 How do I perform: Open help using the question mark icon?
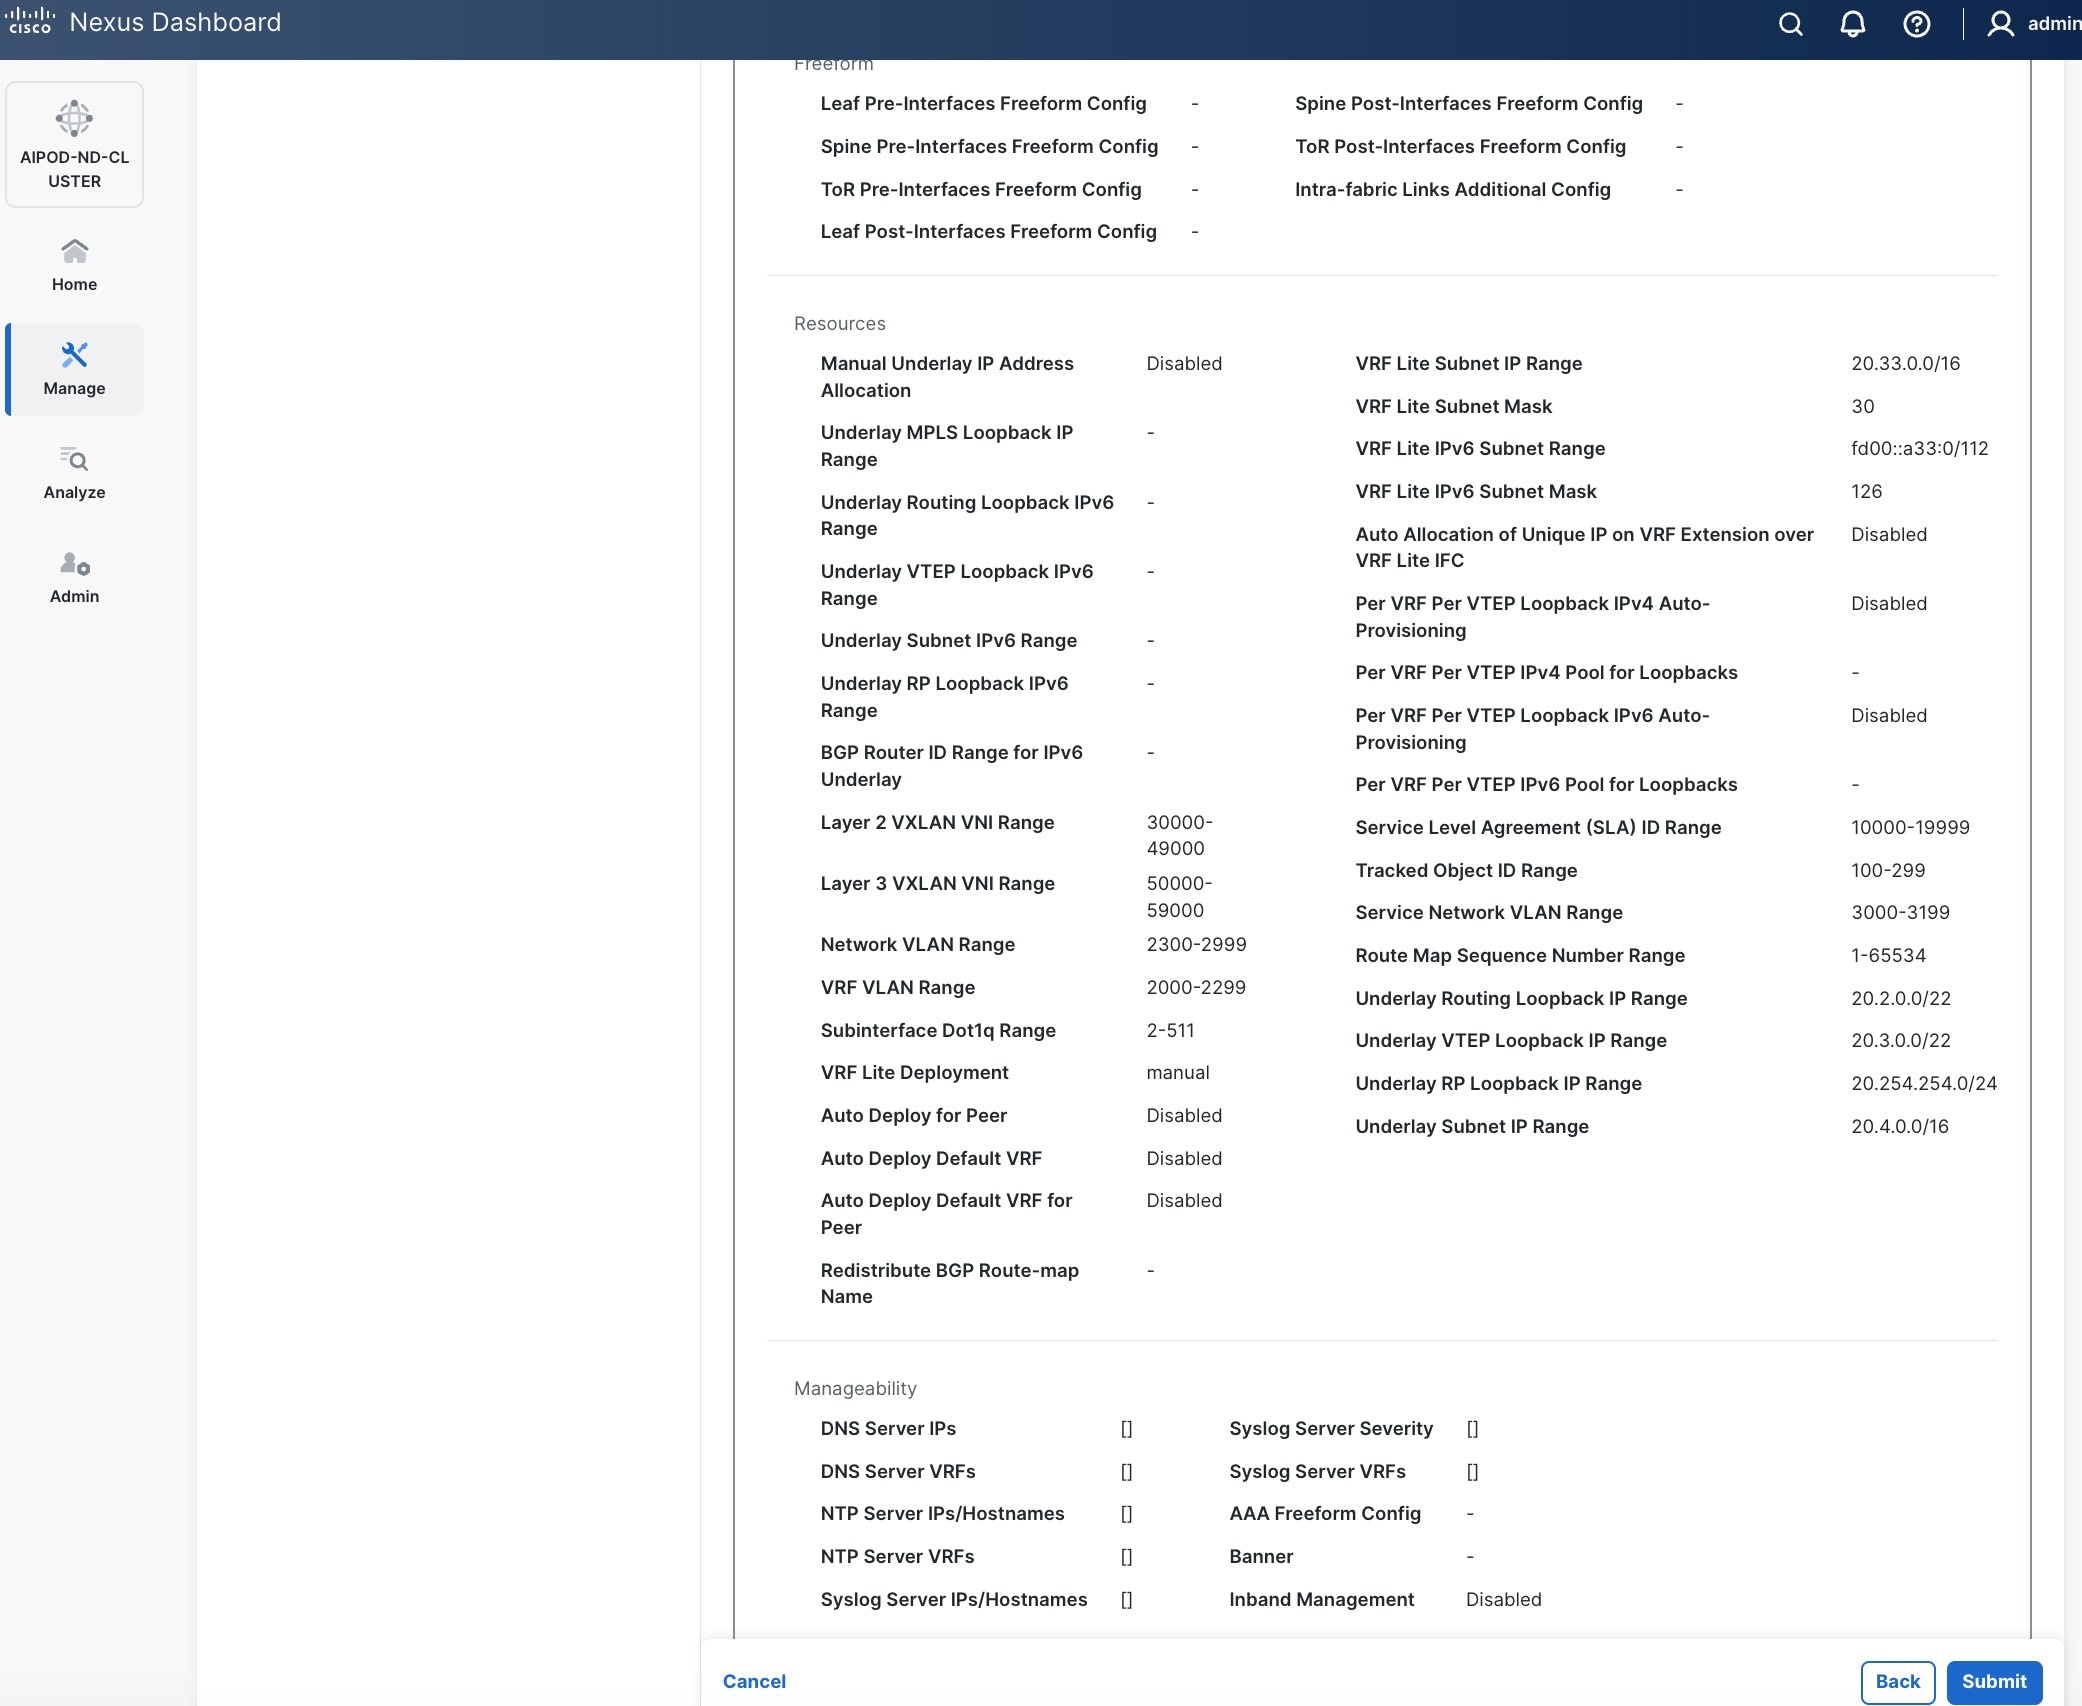pos(1917,23)
